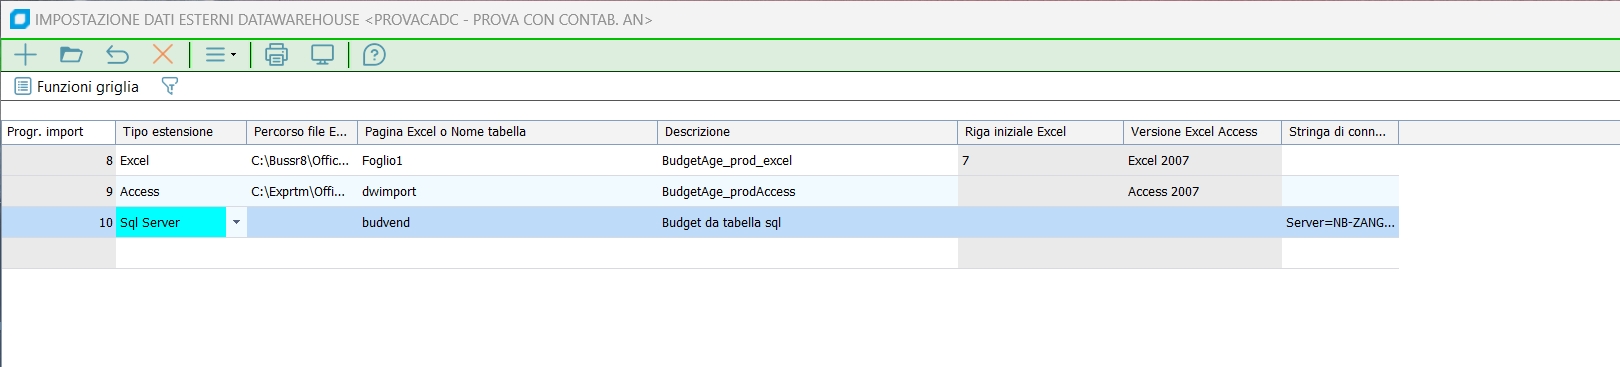Select the Excel 2007 version cell
Image resolution: width=1620 pixels, height=367 pixels.
[1202, 160]
